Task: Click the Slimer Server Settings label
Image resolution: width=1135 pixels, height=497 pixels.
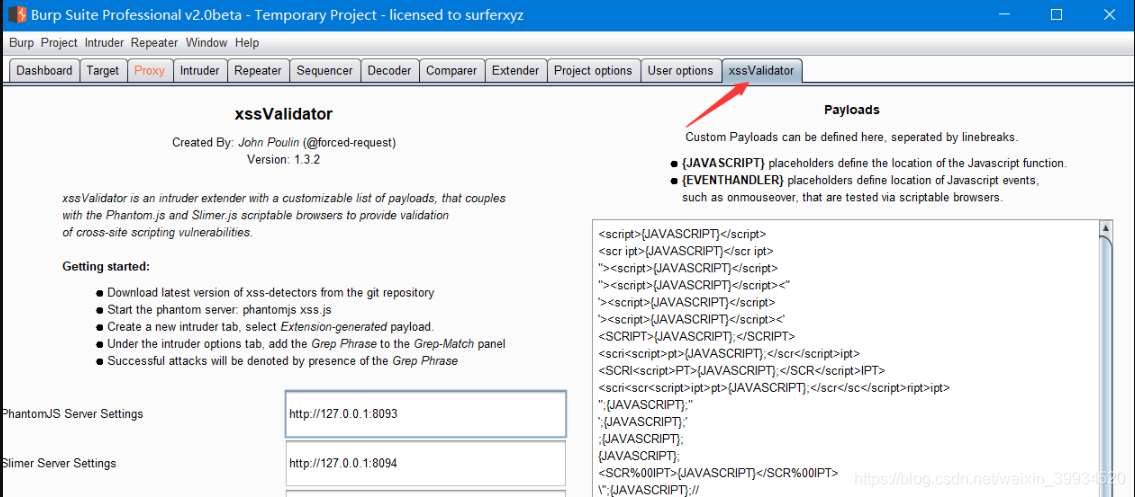Action: [x=59, y=463]
